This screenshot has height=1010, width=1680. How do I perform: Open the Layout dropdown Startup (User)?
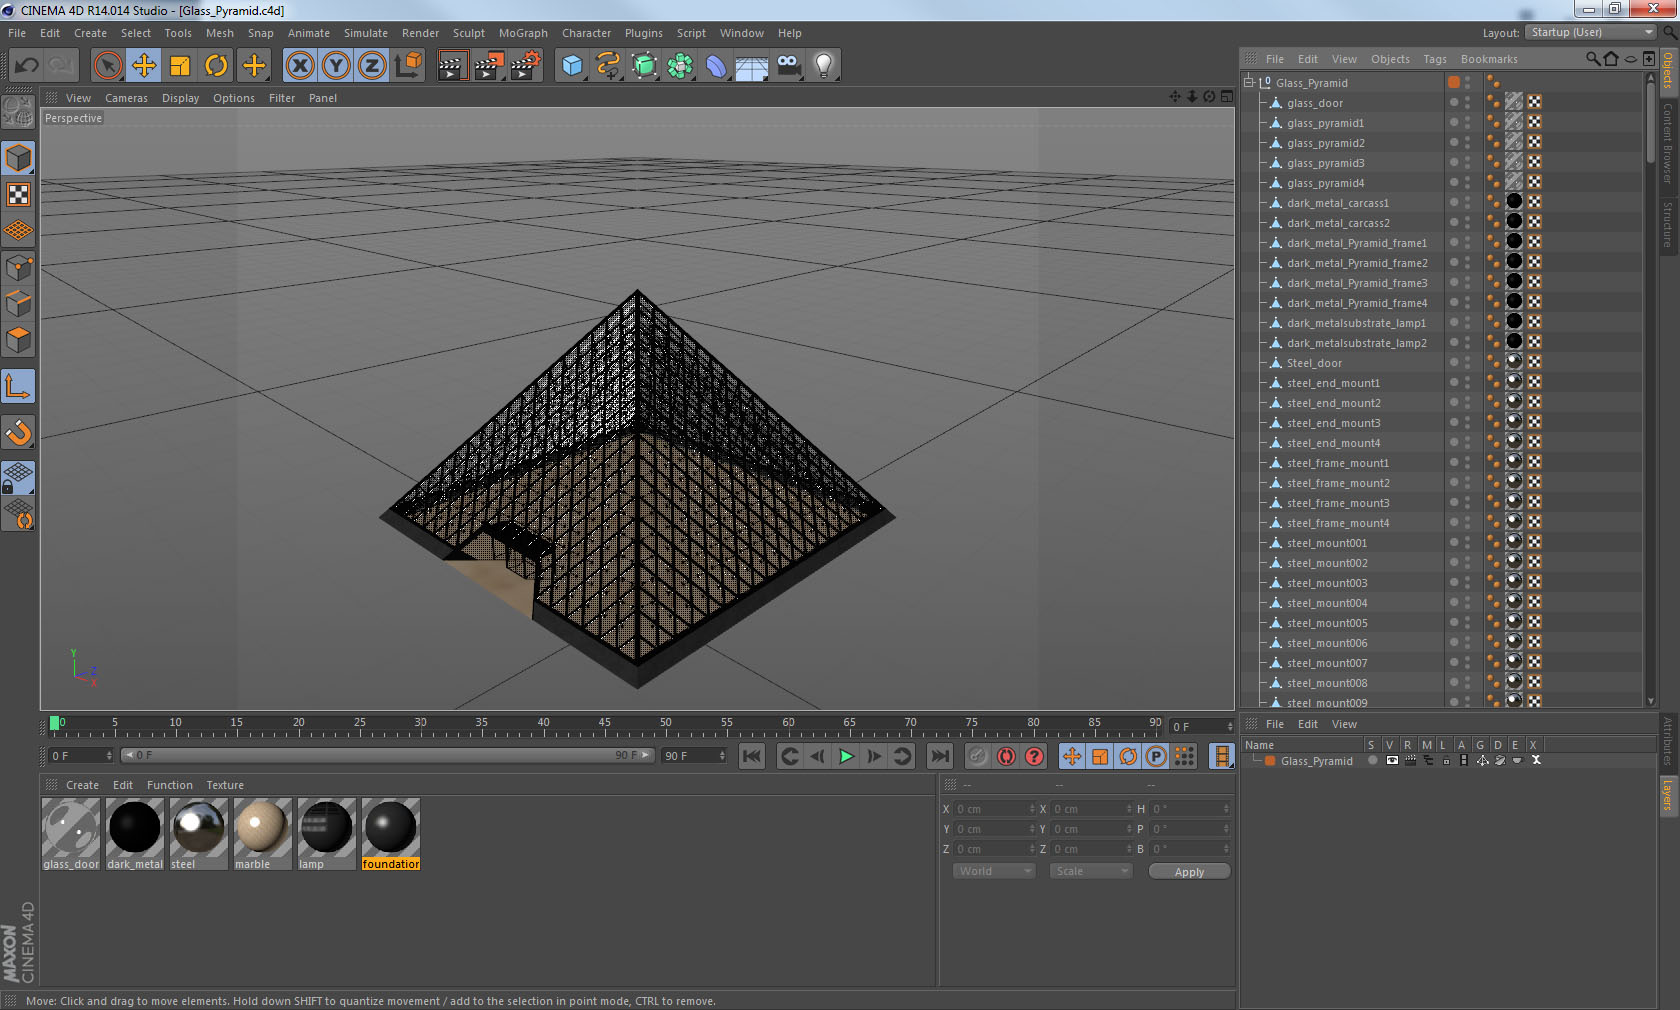click(x=1591, y=32)
